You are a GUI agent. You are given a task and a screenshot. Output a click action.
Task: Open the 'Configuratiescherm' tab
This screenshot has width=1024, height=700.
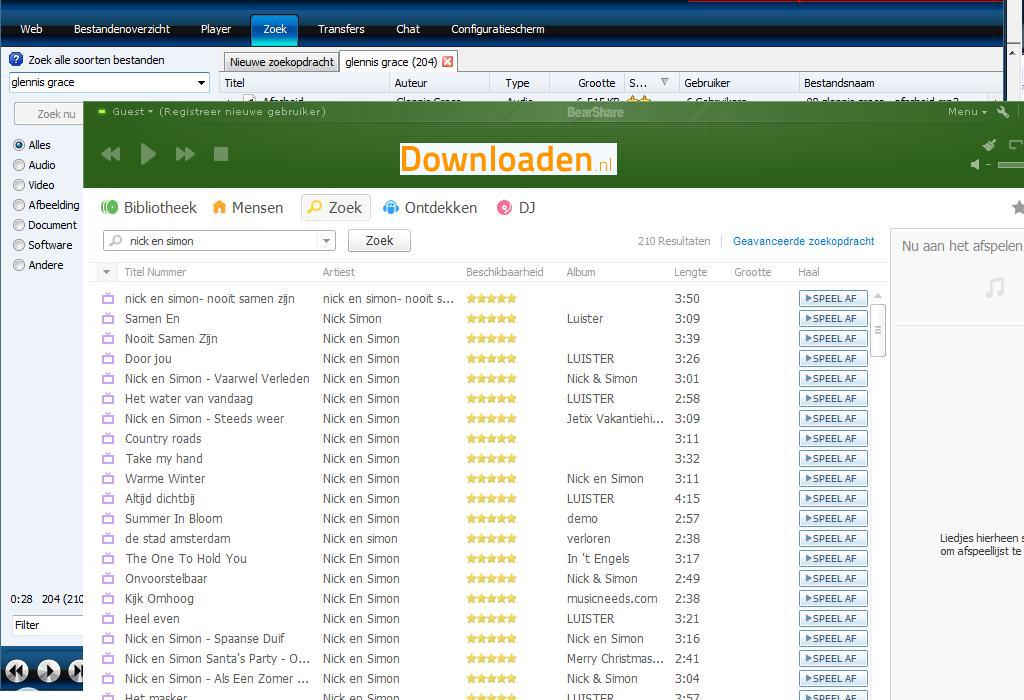coord(498,29)
